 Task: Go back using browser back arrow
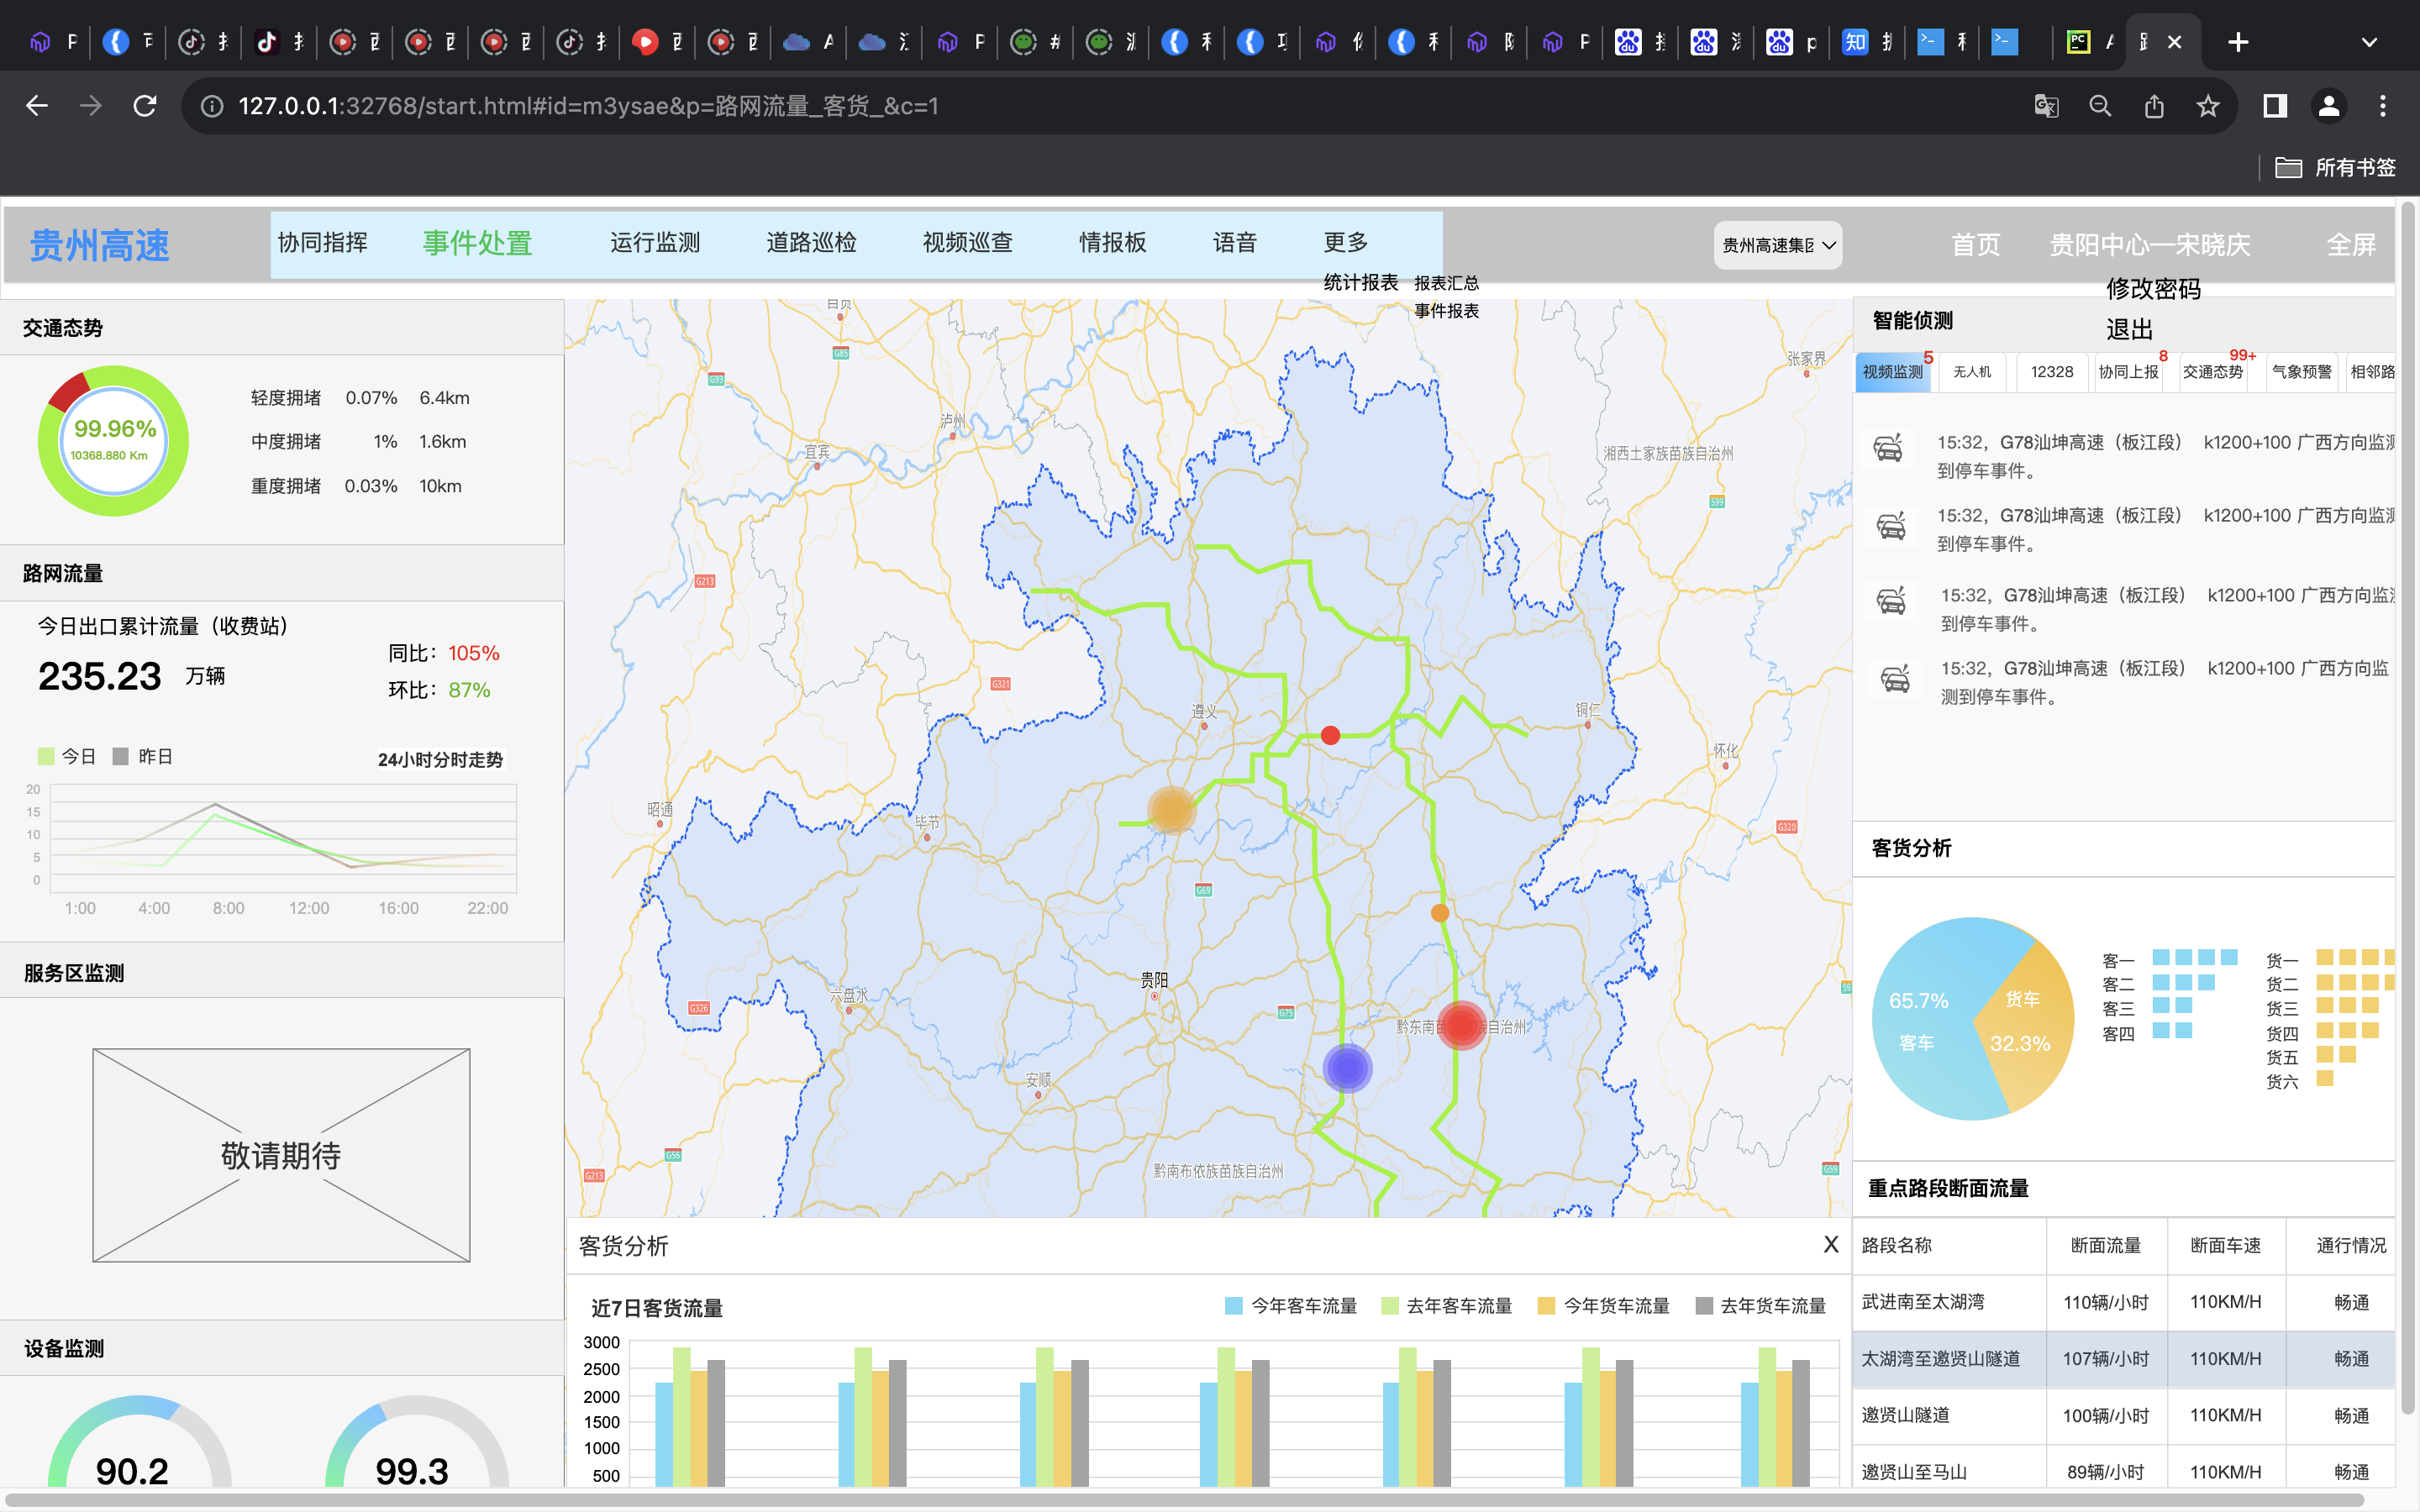coord(37,106)
